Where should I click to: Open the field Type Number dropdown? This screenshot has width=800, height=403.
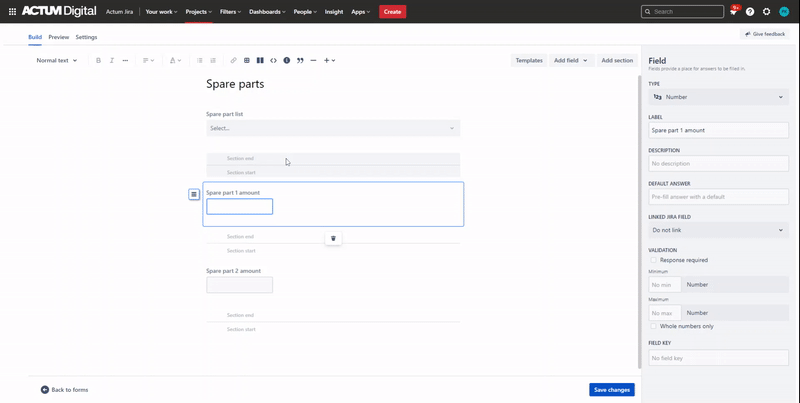(718, 97)
